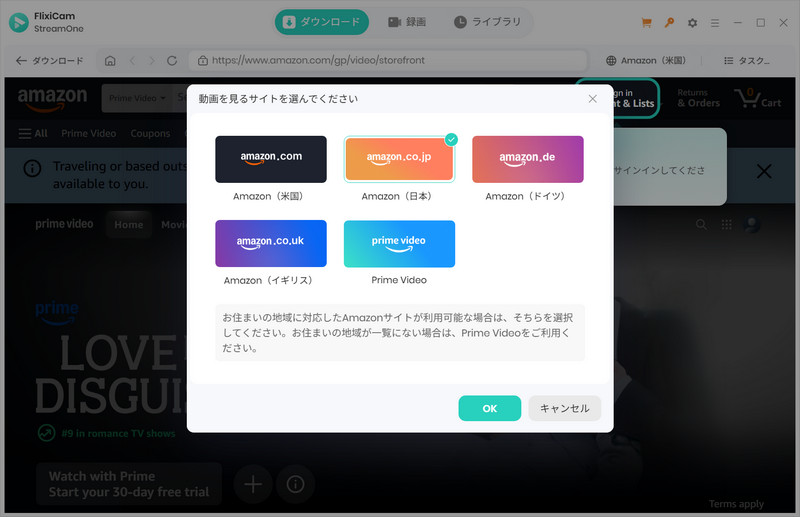Screen dimensions: 800x517
Task: Click the Amazon logo on webpage
Action: point(52,98)
